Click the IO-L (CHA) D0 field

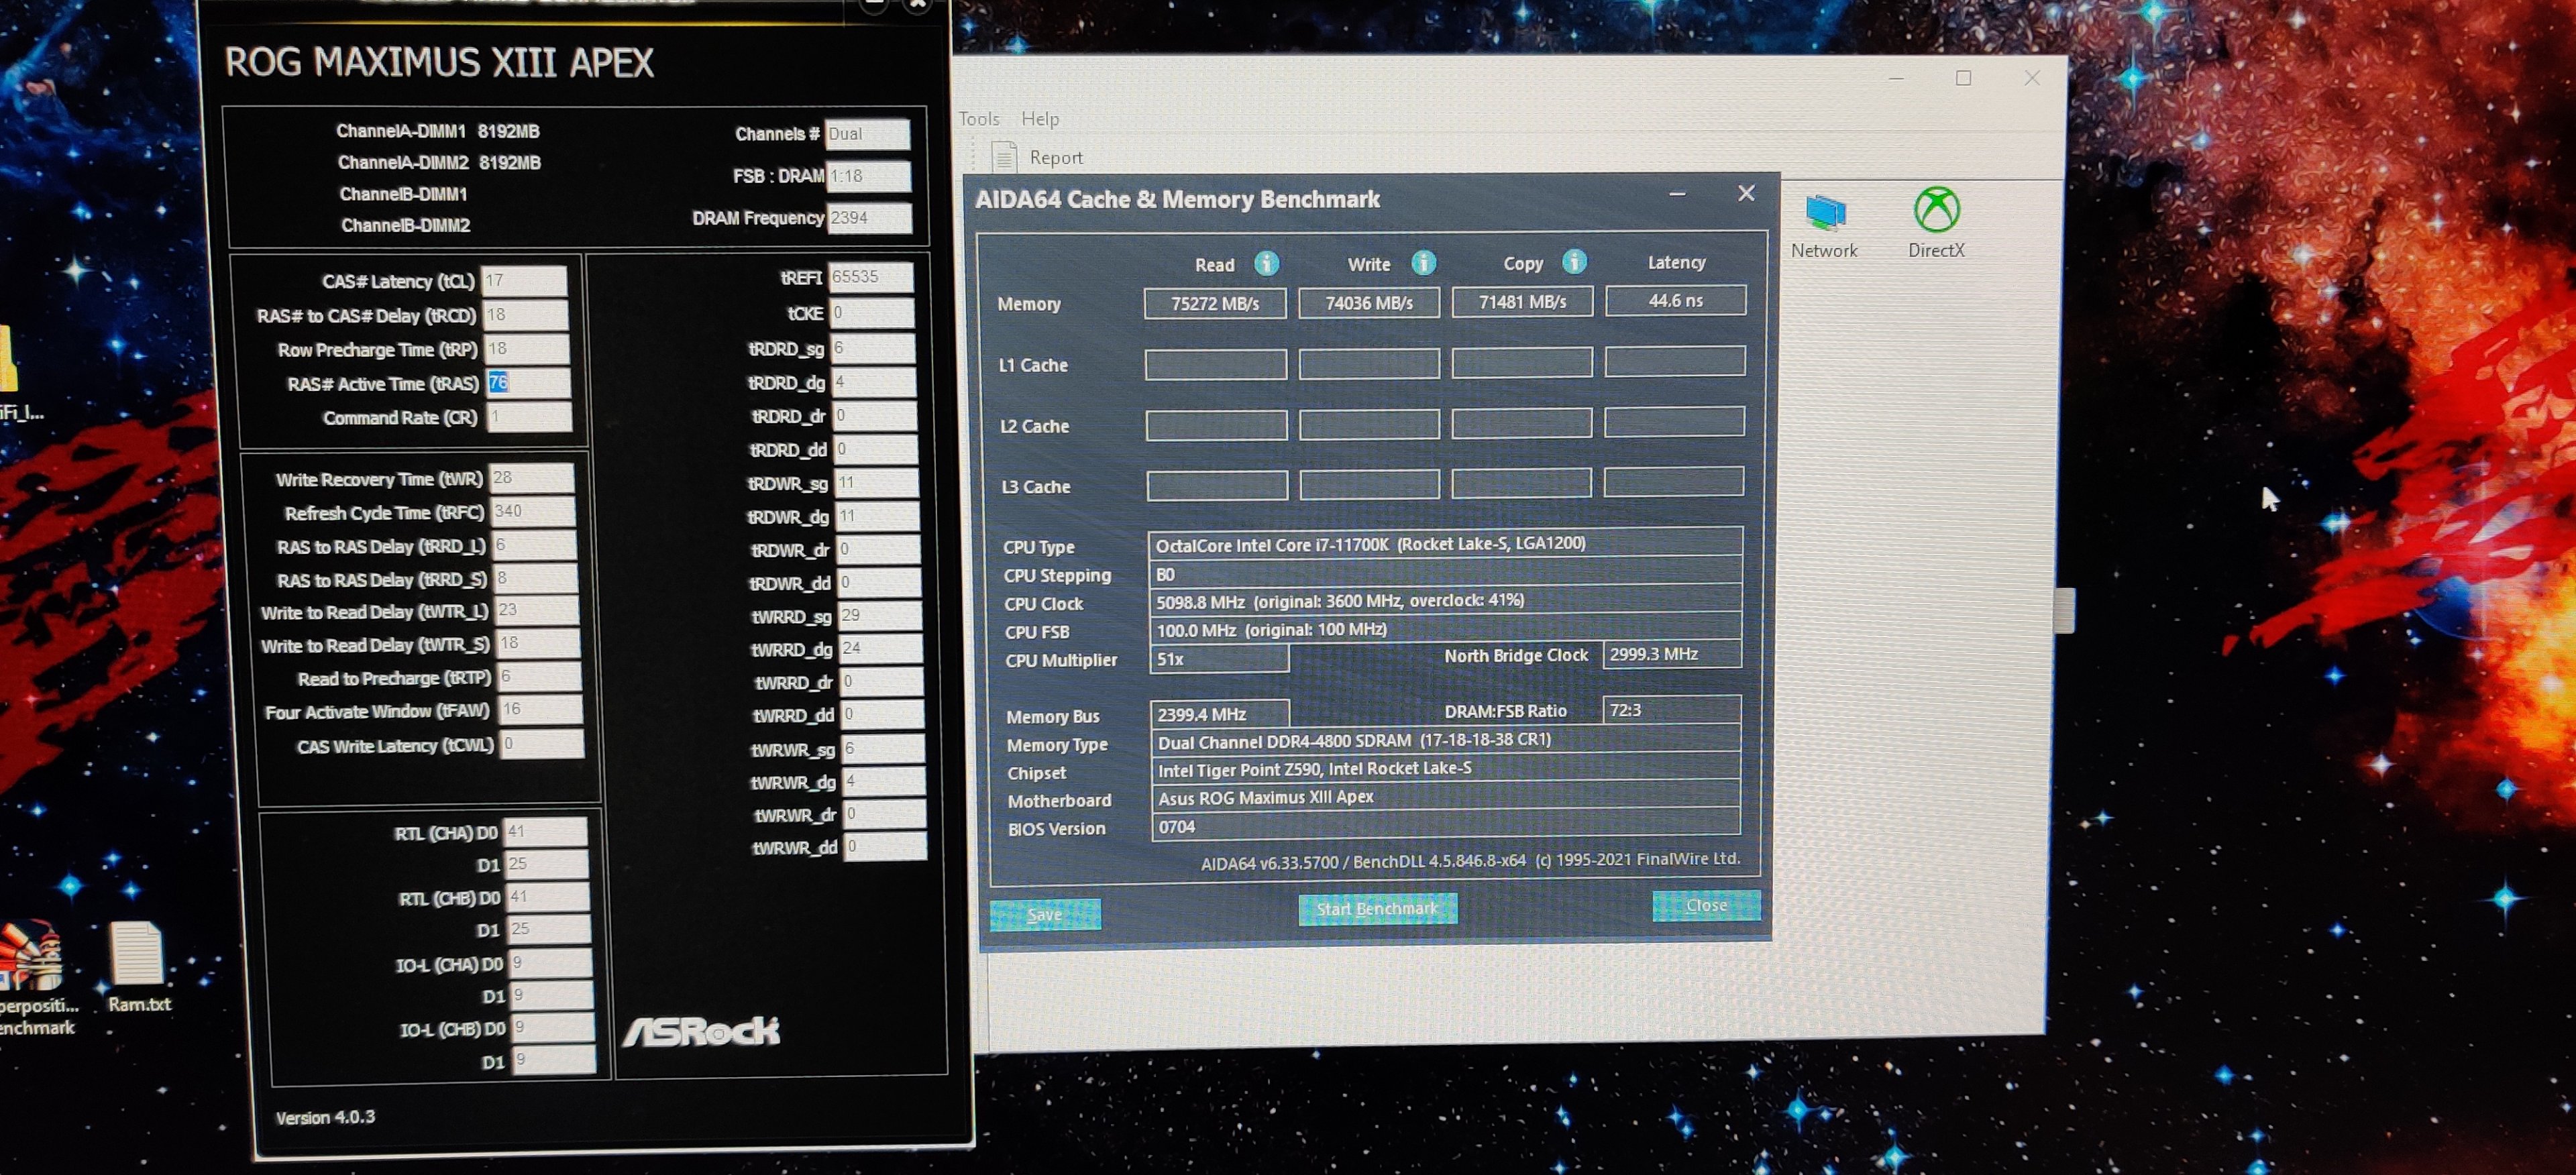550,963
